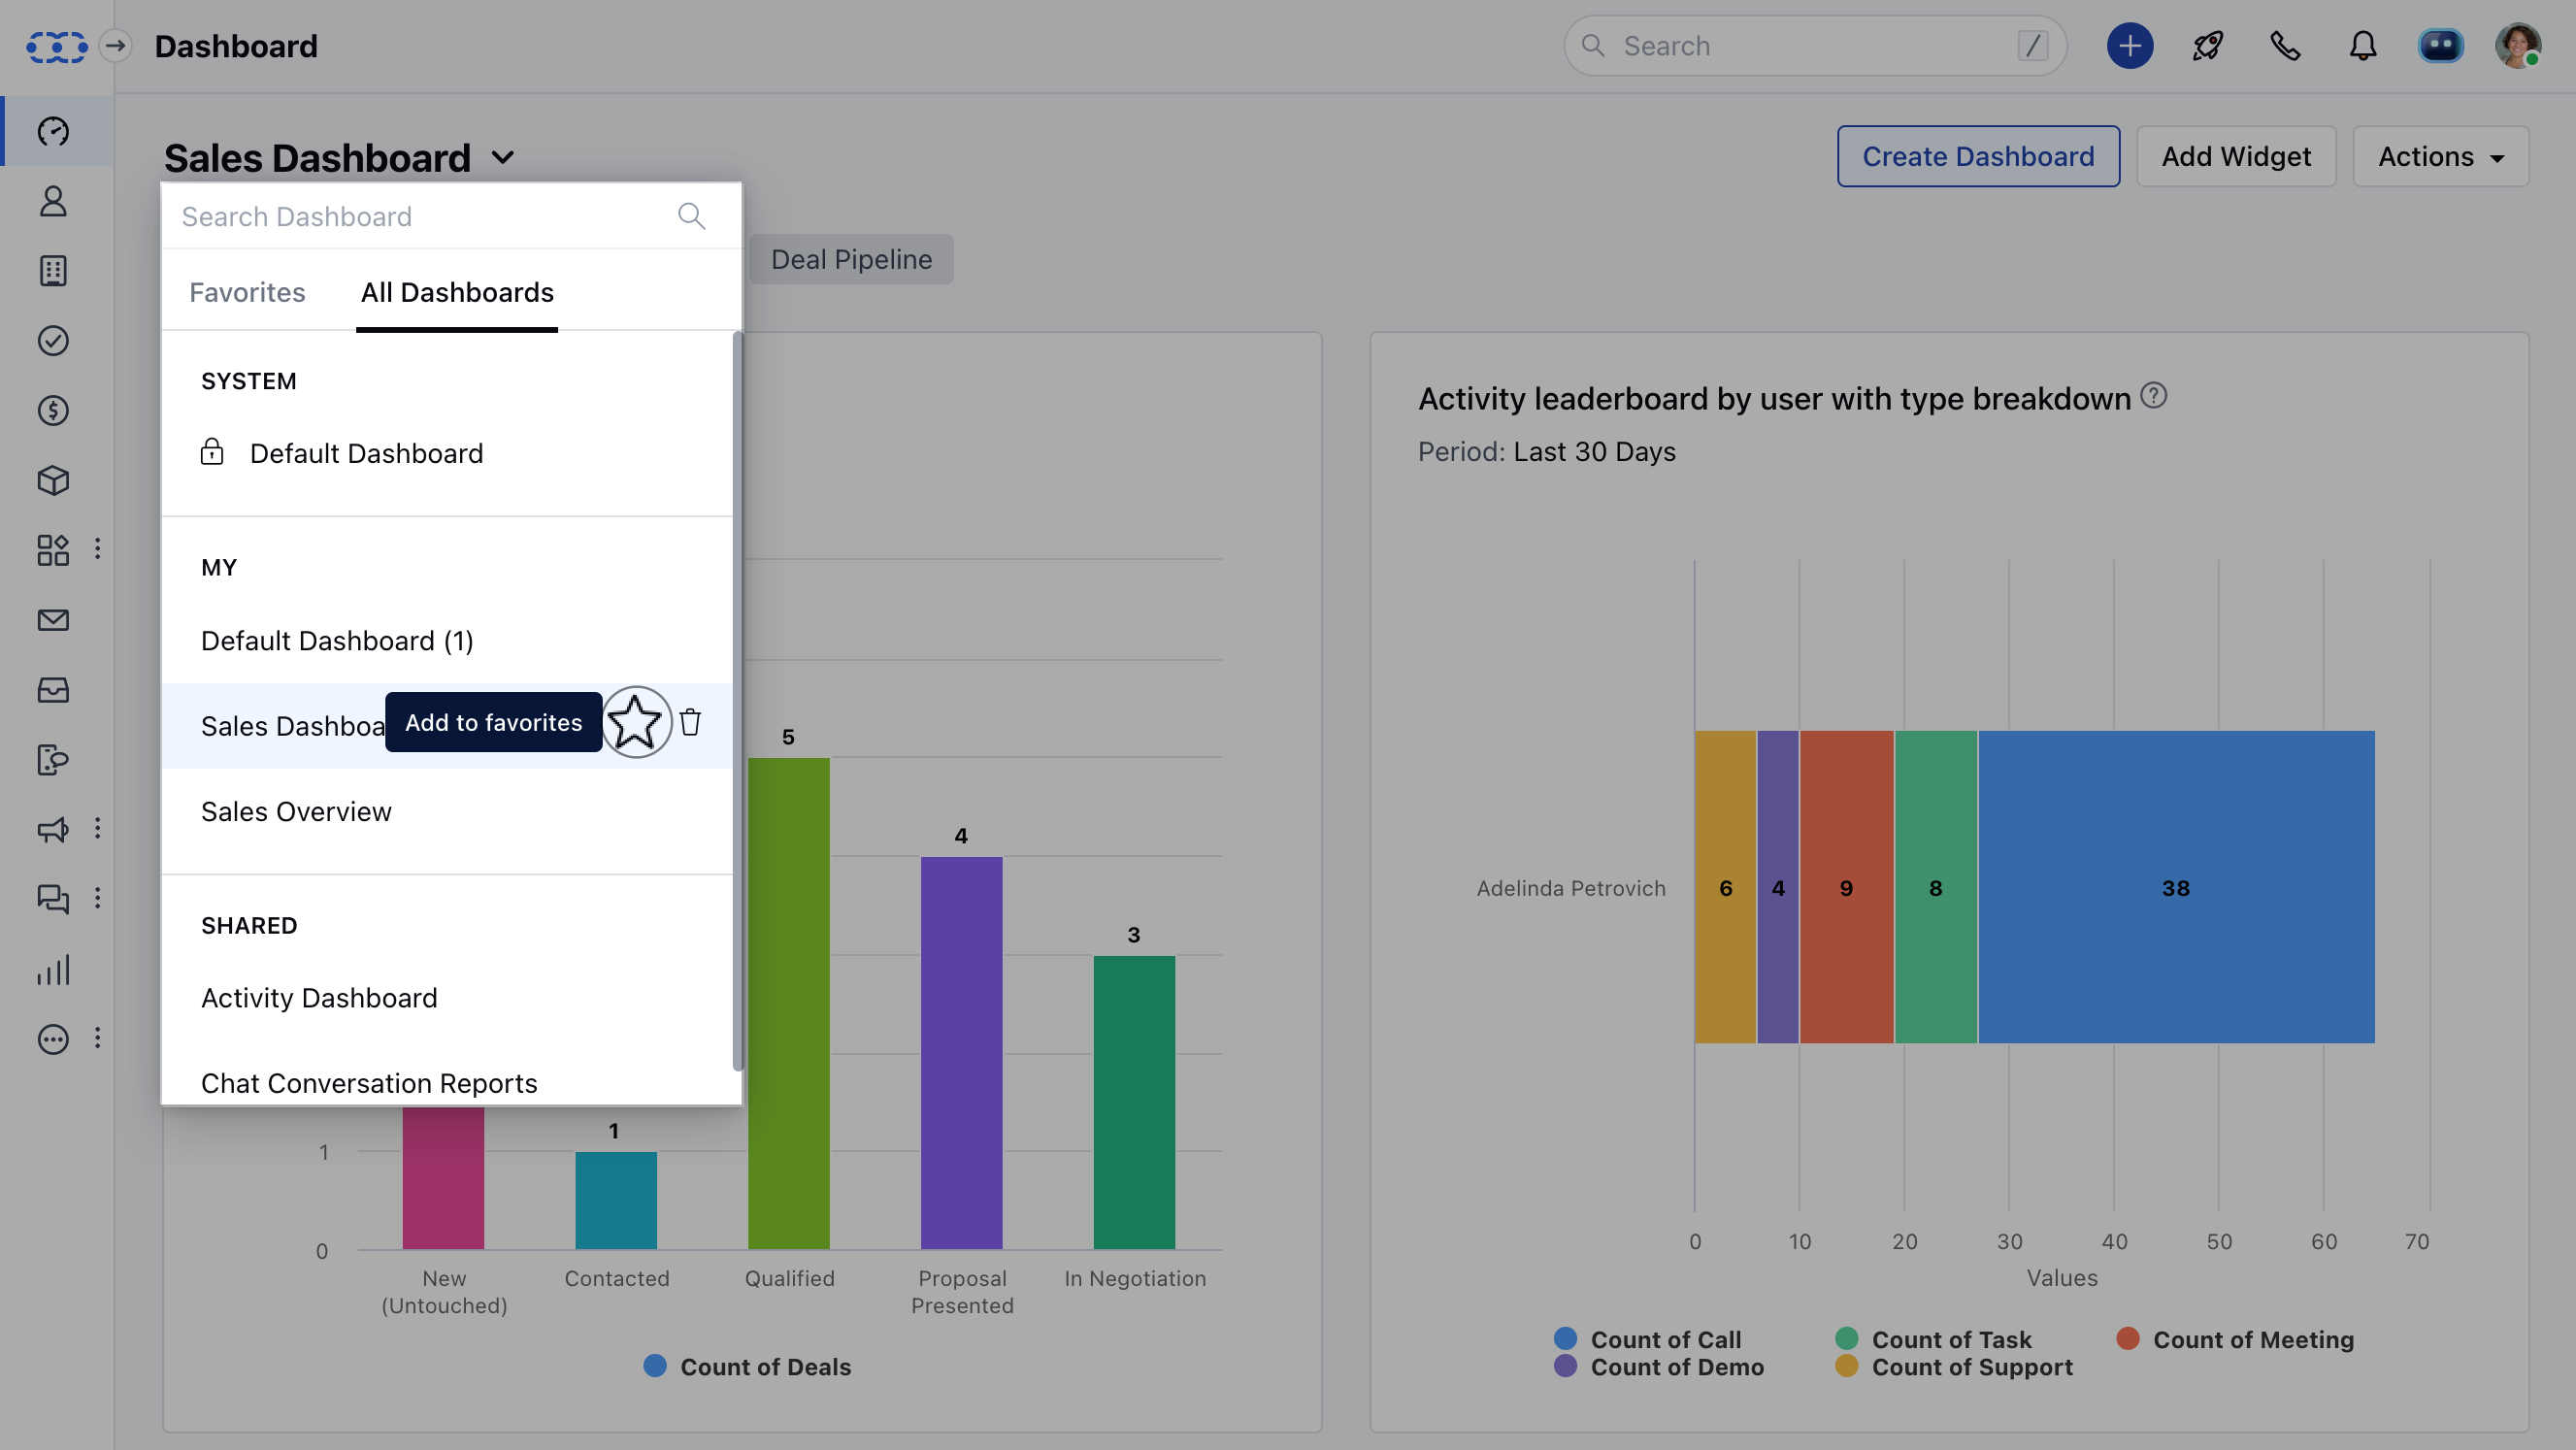Click the phone dialer icon
Screen dimensions: 2576x1450
click(x=2285, y=46)
